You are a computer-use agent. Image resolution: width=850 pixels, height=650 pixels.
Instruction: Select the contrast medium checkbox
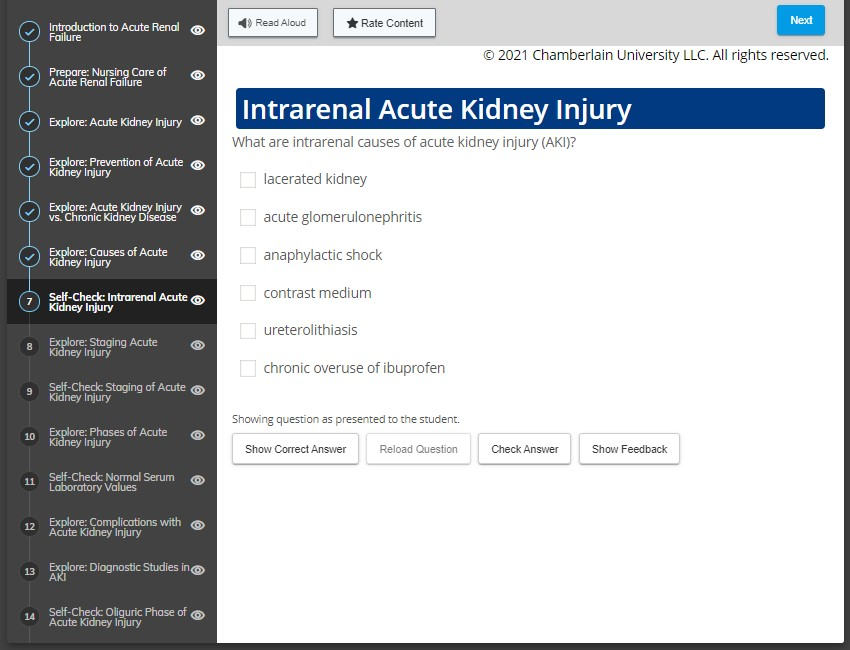click(x=248, y=293)
